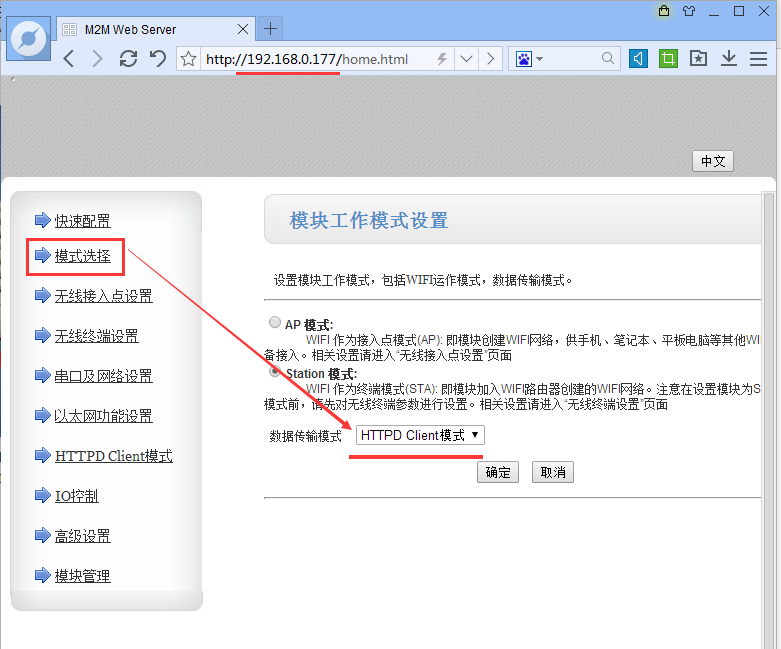This screenshot has height=649, width=781.
Task: Click the forward navigation arrow
Action: coord(97,59)
